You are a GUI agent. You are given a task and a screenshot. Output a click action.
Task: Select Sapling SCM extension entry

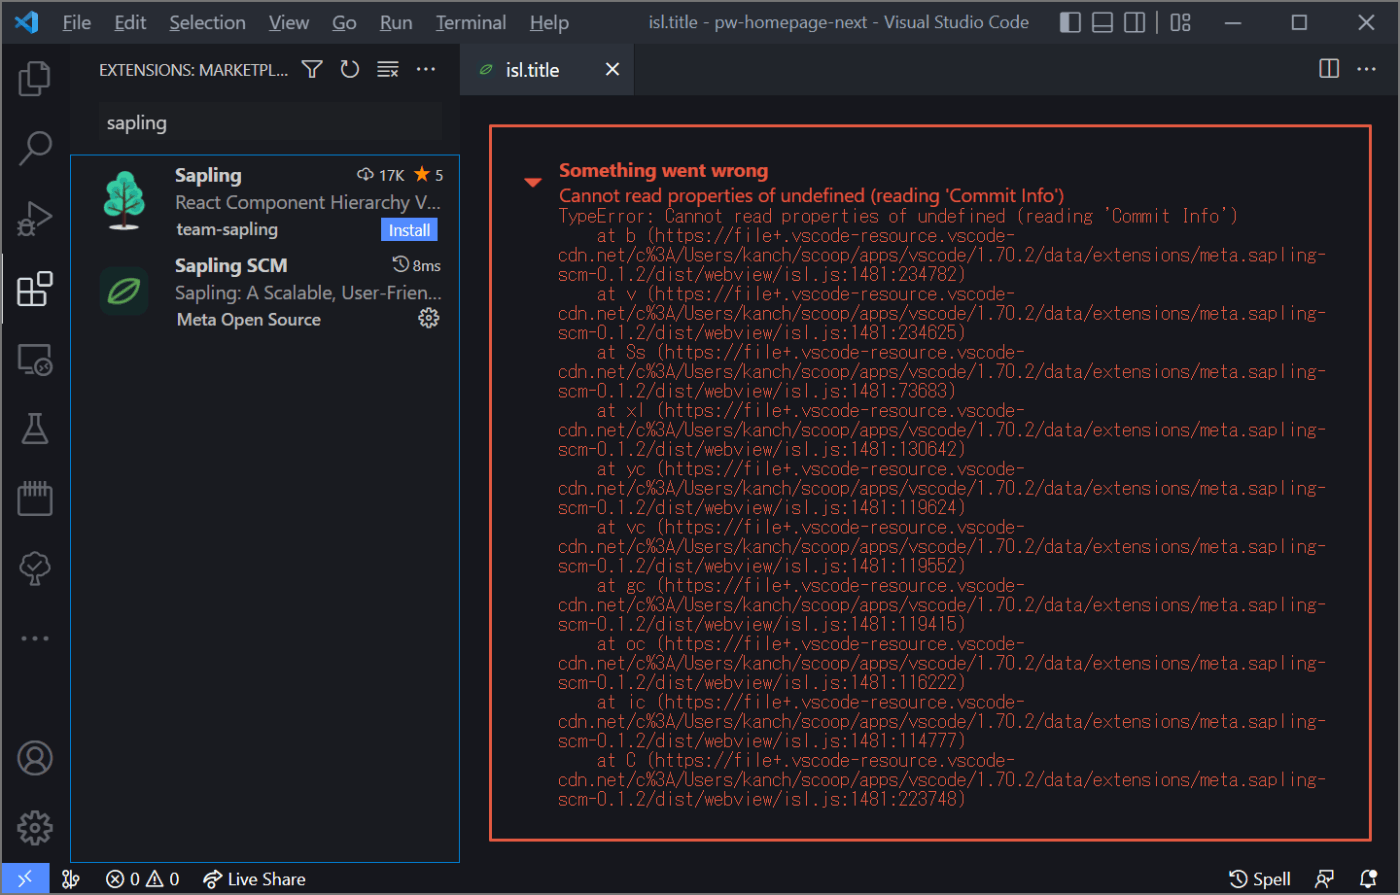265,291
